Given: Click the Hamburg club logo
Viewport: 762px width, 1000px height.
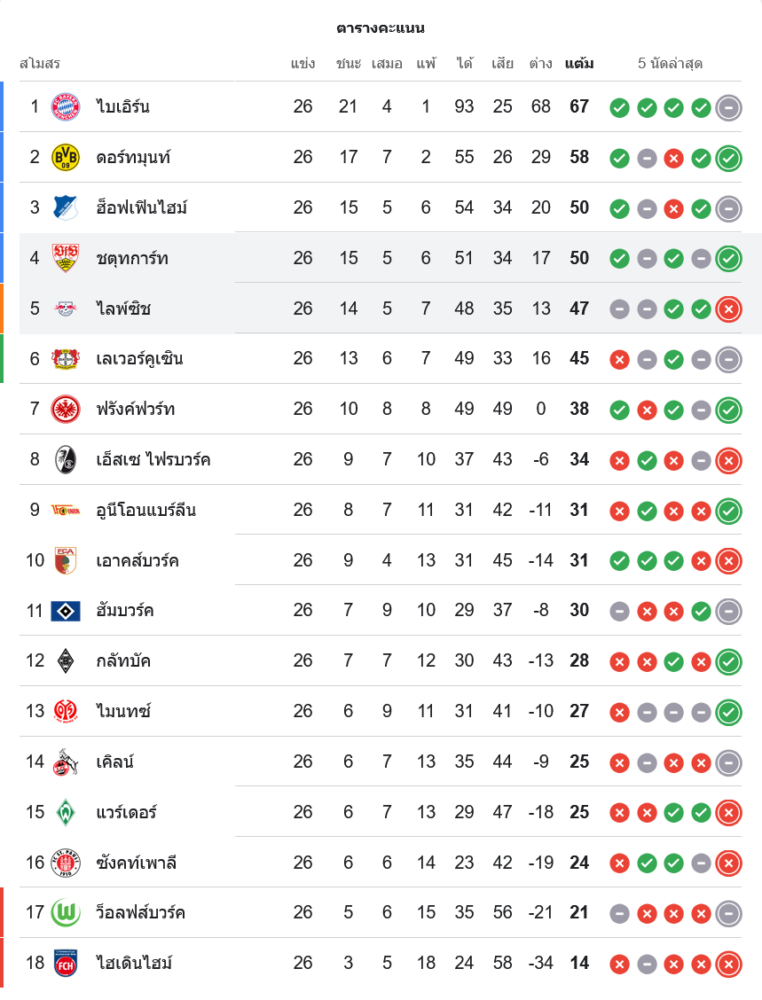Looking at the screenshot, I should point(65,611).
